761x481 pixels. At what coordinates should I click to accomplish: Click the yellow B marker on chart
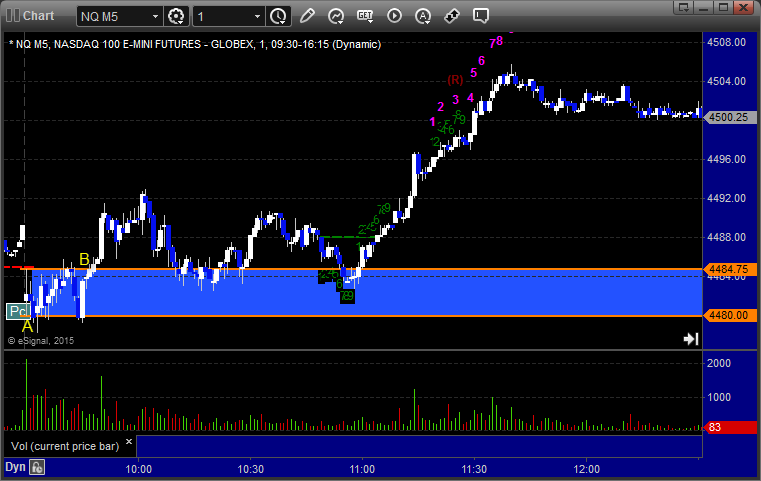[x=84, y=260]
